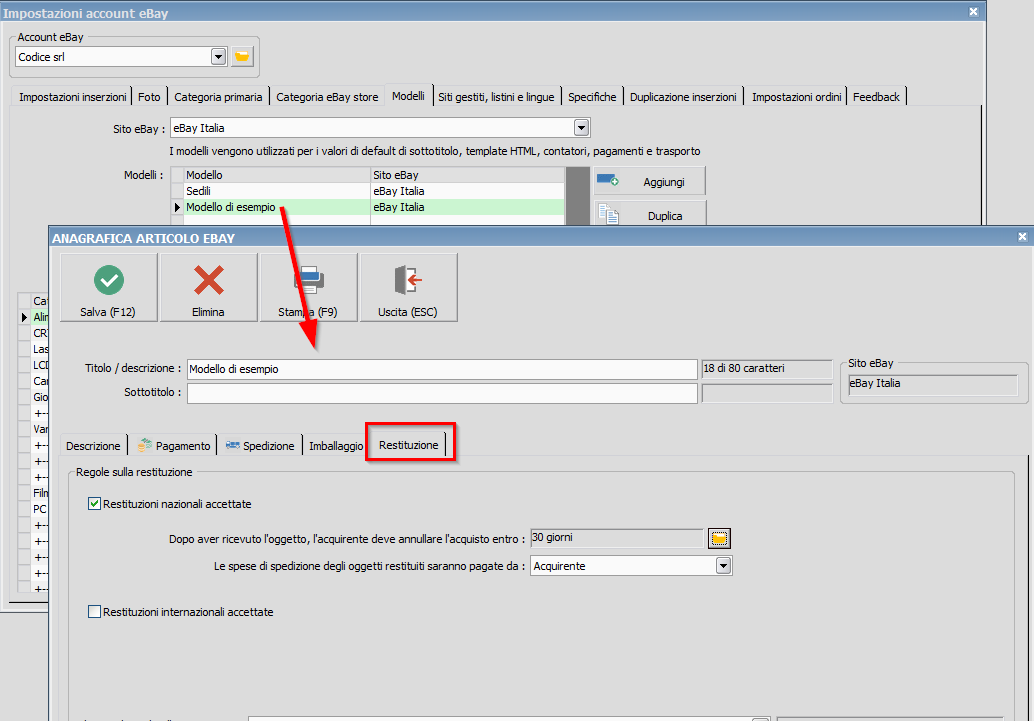Click Sito eBay column header in table
Screen dimensions: 1034x721
[x=468, y=175]
